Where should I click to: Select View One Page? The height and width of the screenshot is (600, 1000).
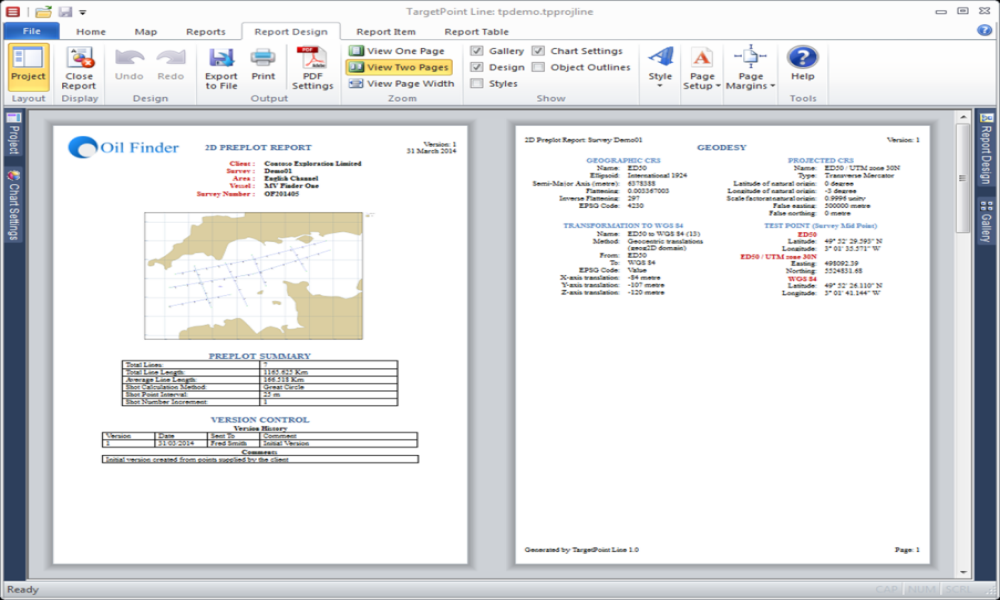pyautogui.click(x=397, y=51)
